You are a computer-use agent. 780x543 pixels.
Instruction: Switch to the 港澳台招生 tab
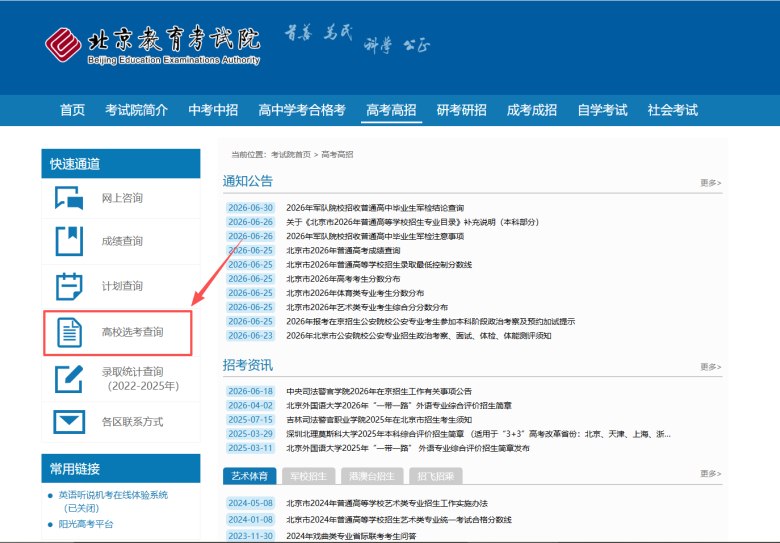pos(372,476)
